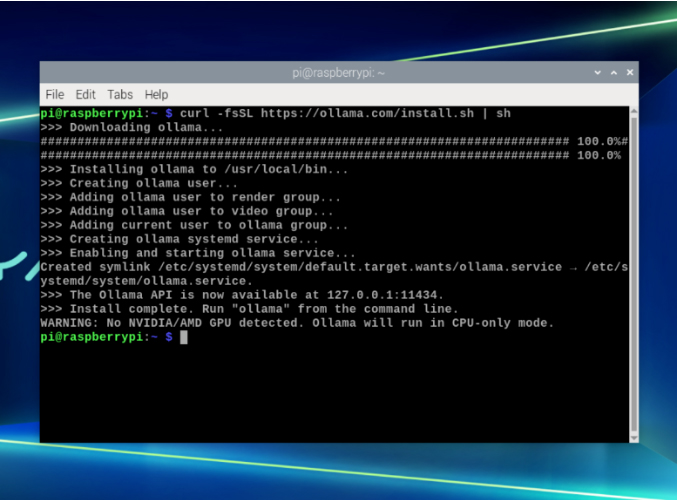The image size is (679, 500).
Task: Click the curl -fsSL install command text
Action: click(x=345, y=113)
